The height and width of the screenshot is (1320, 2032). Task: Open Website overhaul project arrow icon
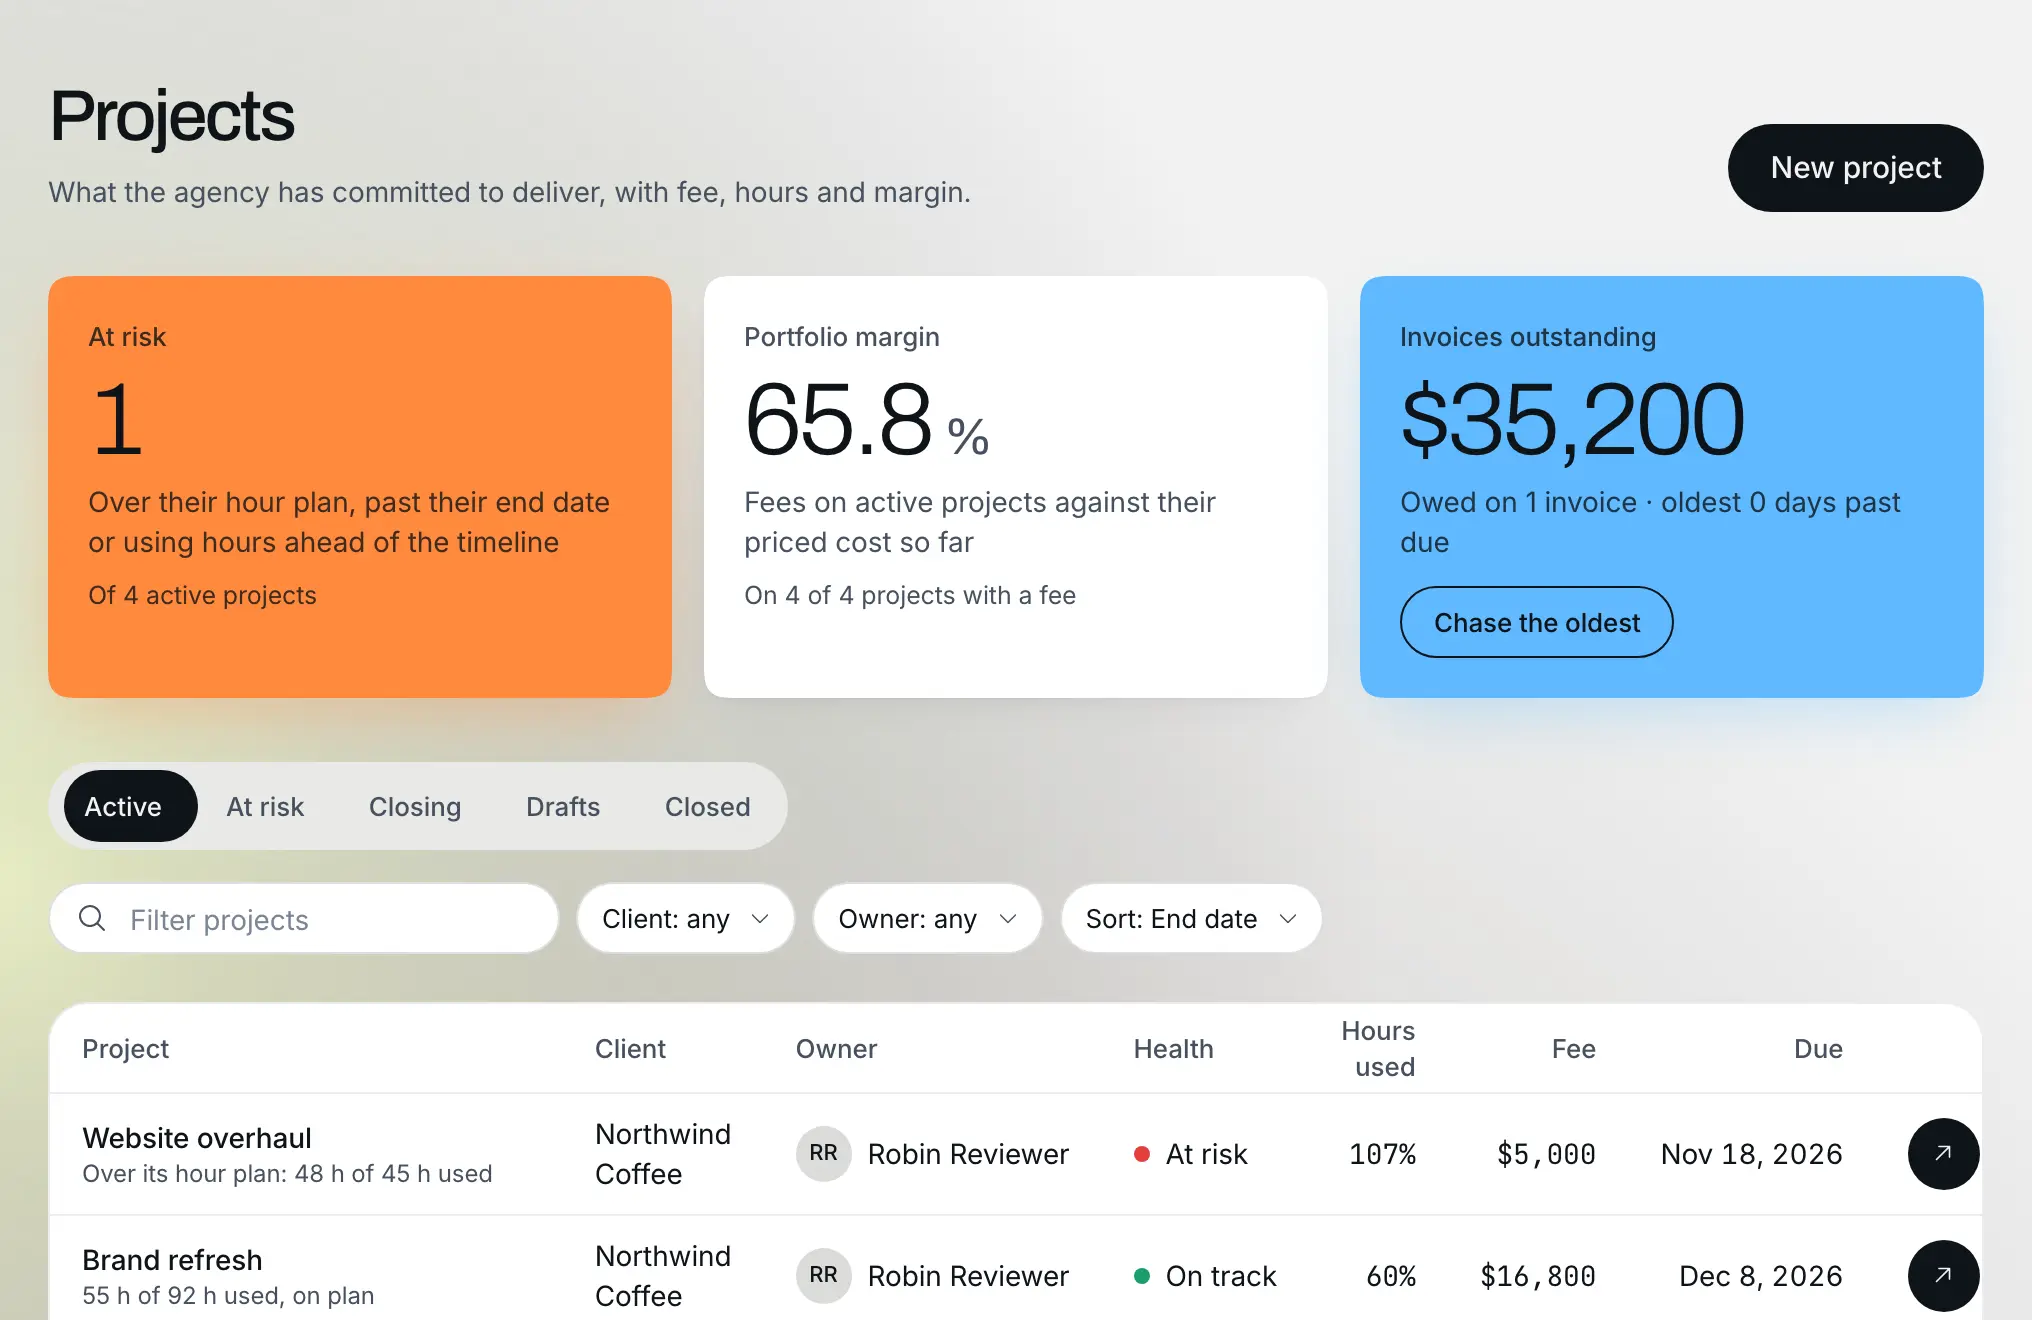pyautogui.click(x=1943, y=1153)
